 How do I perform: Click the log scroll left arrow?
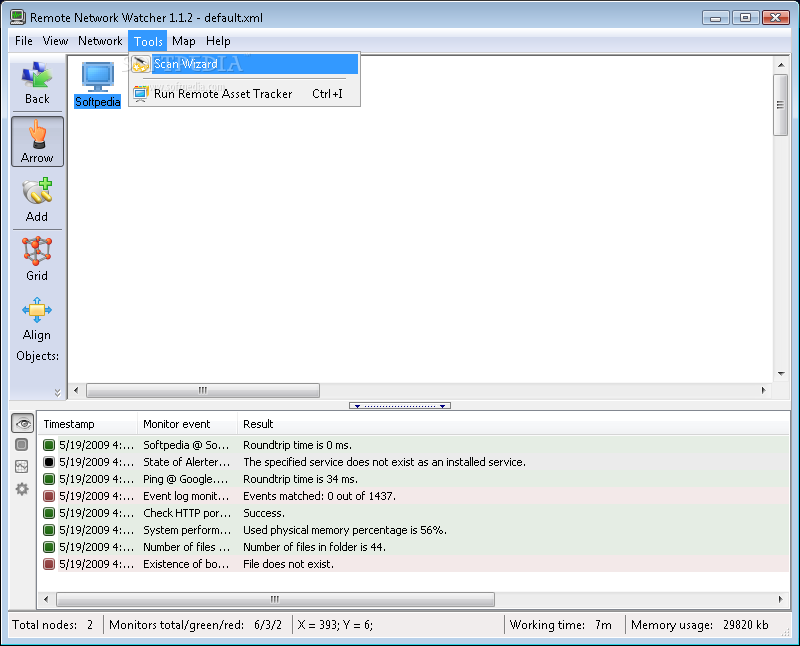coord(46,599)
